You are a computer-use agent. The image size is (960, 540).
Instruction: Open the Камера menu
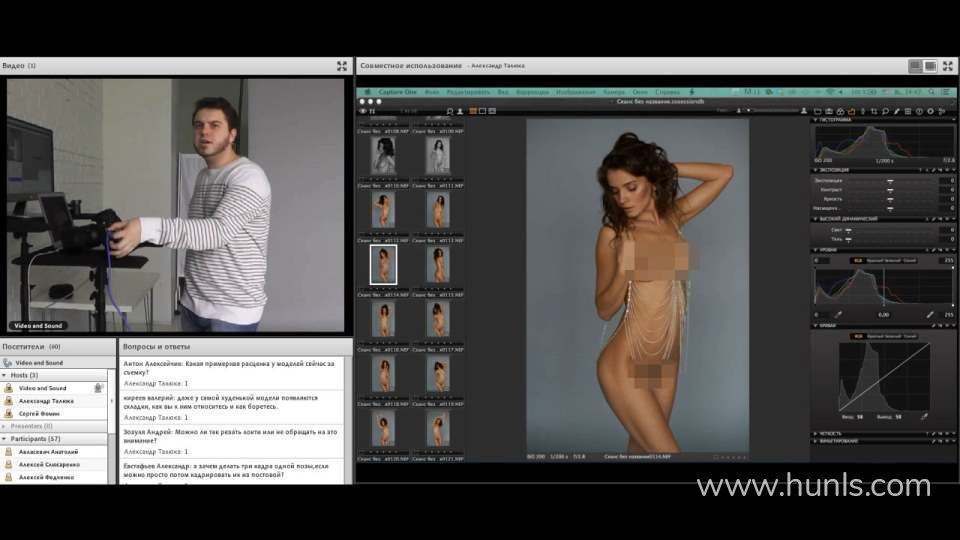(613, 92)
